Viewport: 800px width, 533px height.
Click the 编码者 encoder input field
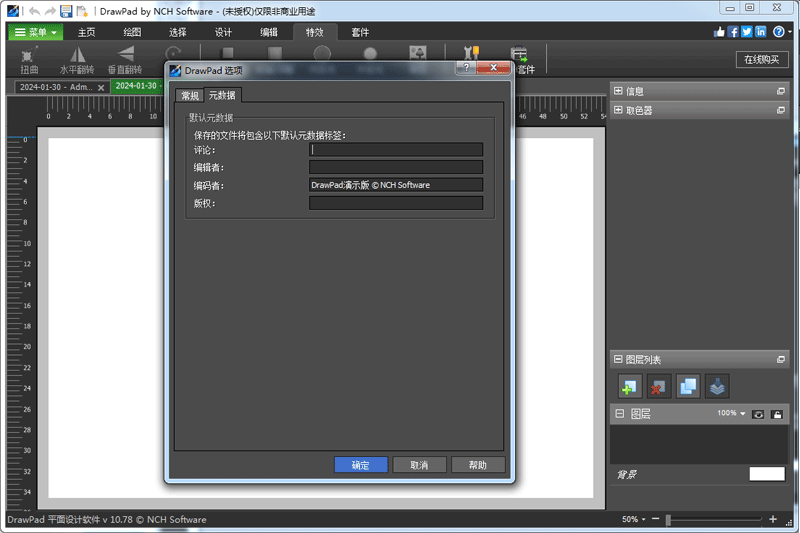click(396, 185)
